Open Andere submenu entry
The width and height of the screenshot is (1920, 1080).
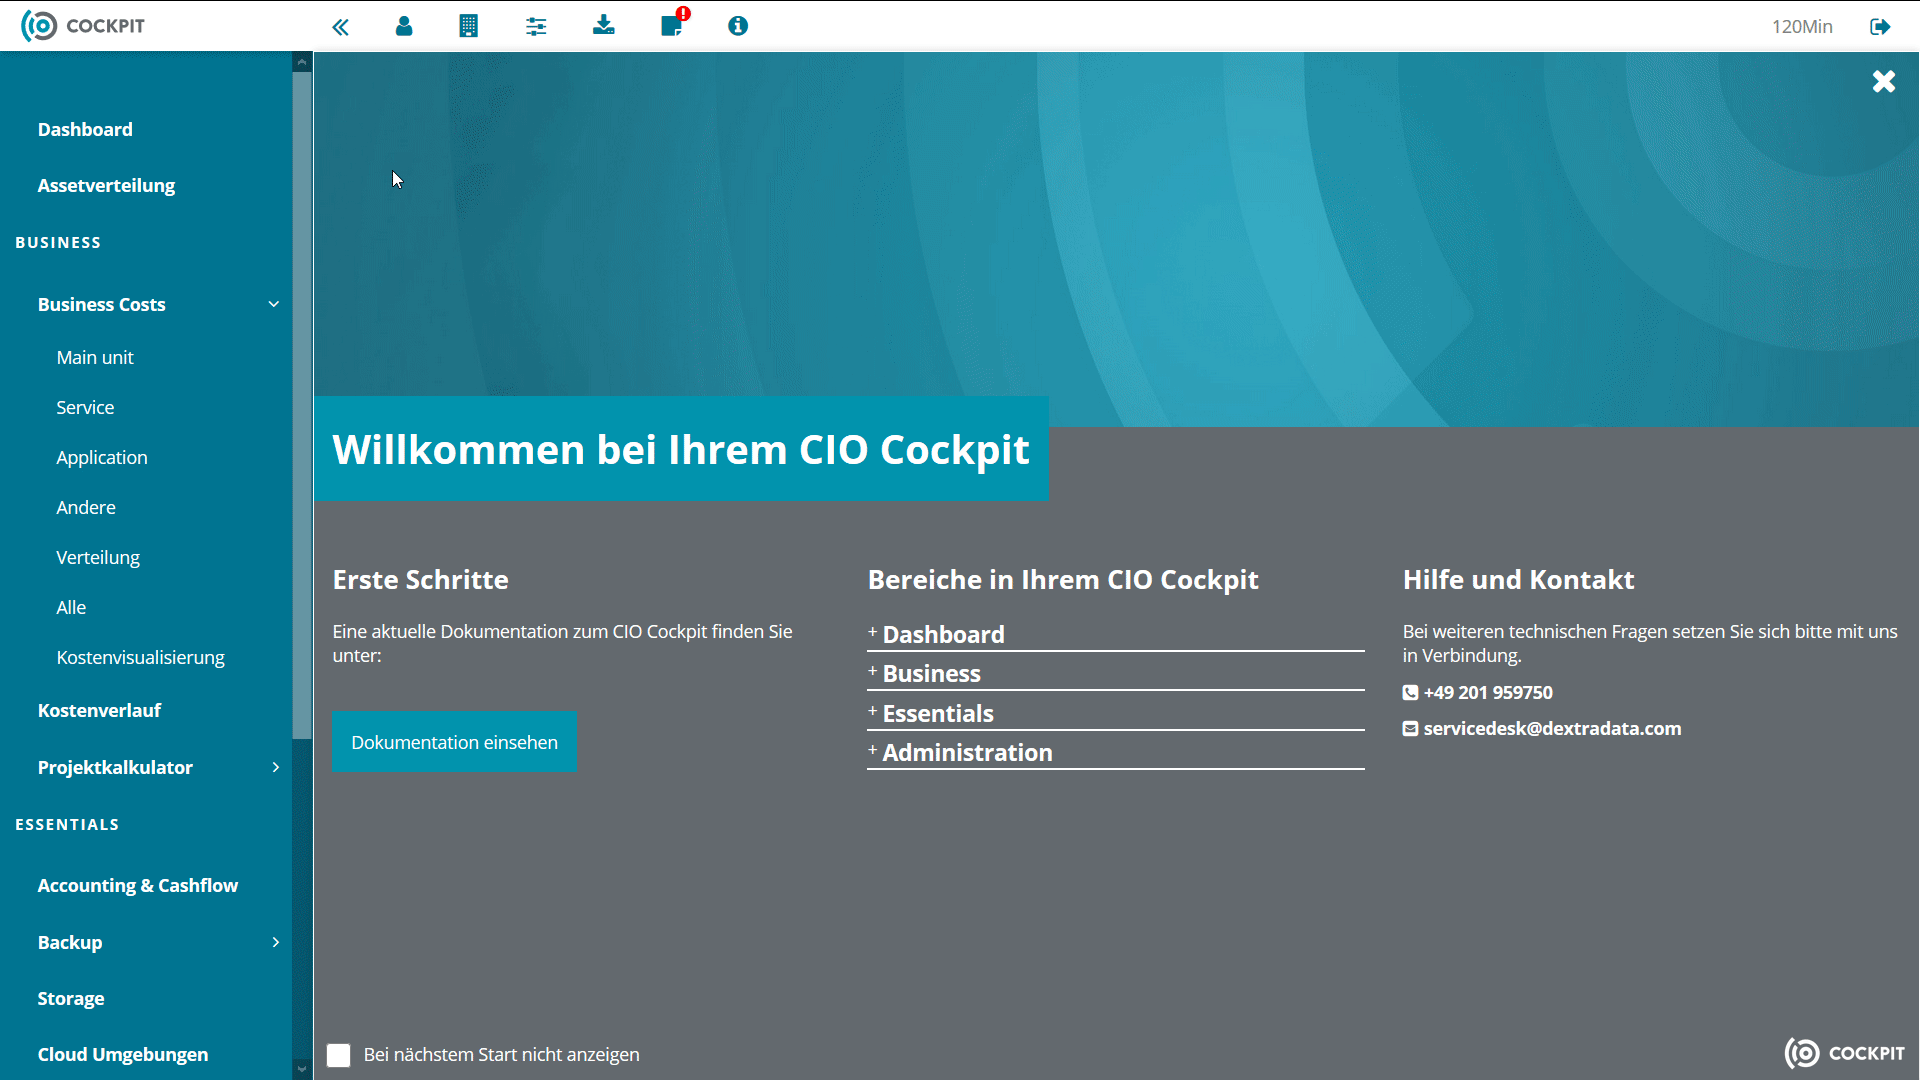(86, 507)
